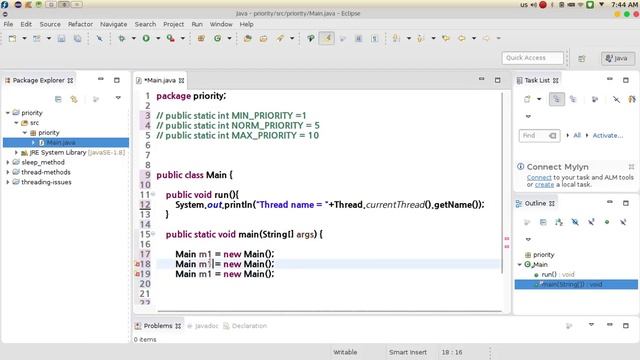
Task: Toggle Show Whitespace Characters icon
Action: tap(375, 38)
